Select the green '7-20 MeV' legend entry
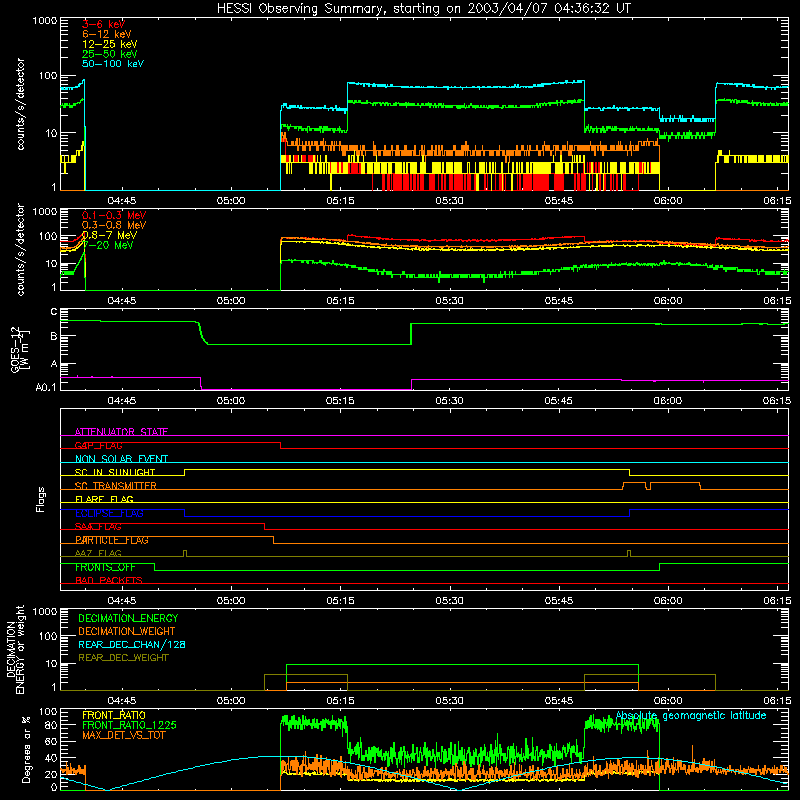The width and height of the screenshot is (800, 800). pyautogui.click(x=108, y=245)
